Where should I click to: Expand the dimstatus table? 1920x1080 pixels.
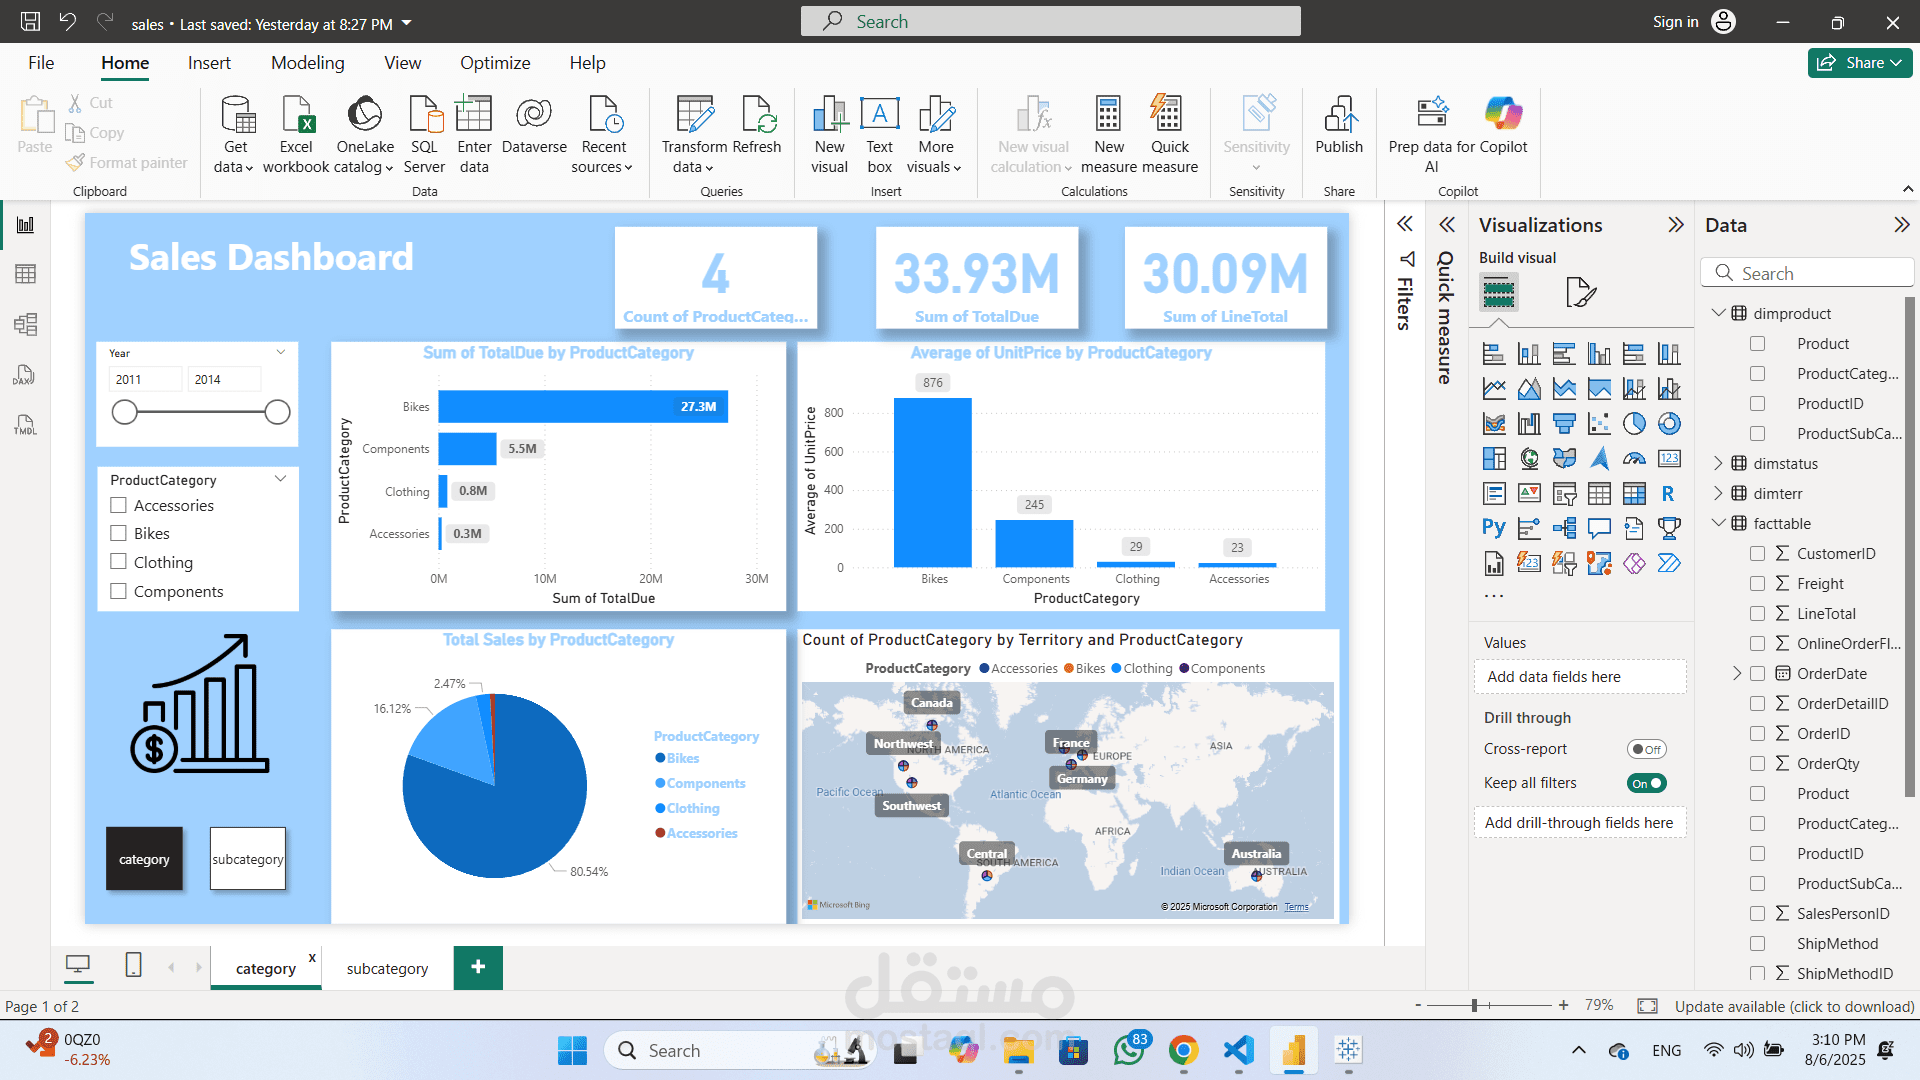tap(1718, 463)
